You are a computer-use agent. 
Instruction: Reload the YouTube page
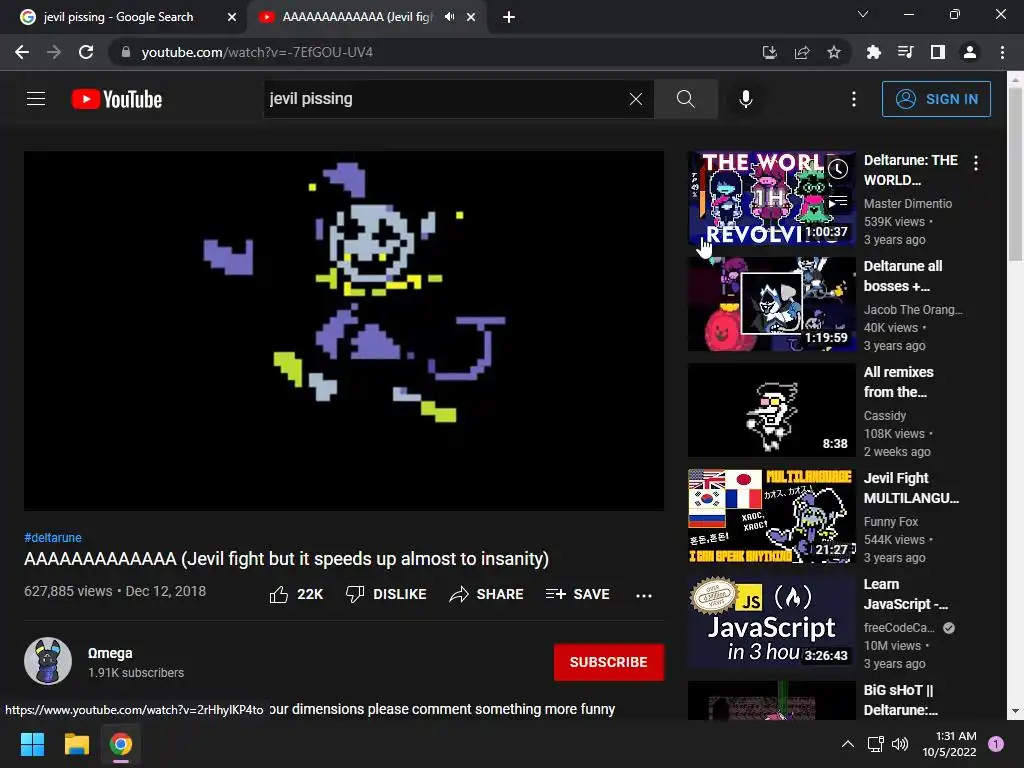click(x=86, y=52)
